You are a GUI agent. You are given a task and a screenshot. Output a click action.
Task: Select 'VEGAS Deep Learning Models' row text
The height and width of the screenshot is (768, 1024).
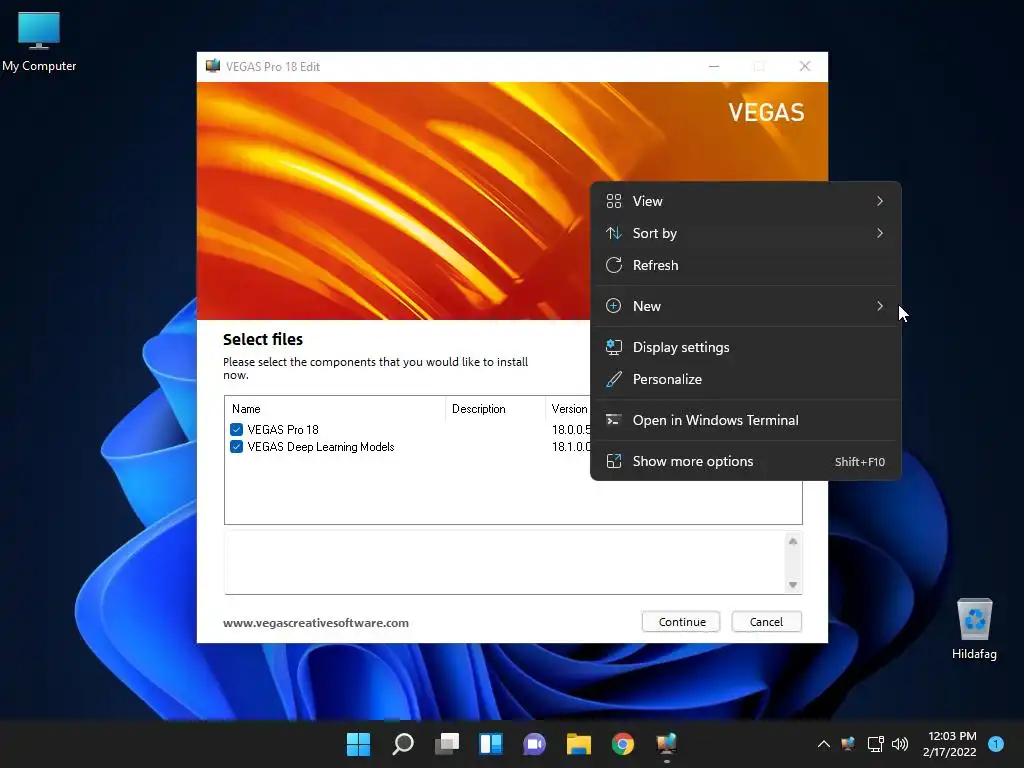321,447
